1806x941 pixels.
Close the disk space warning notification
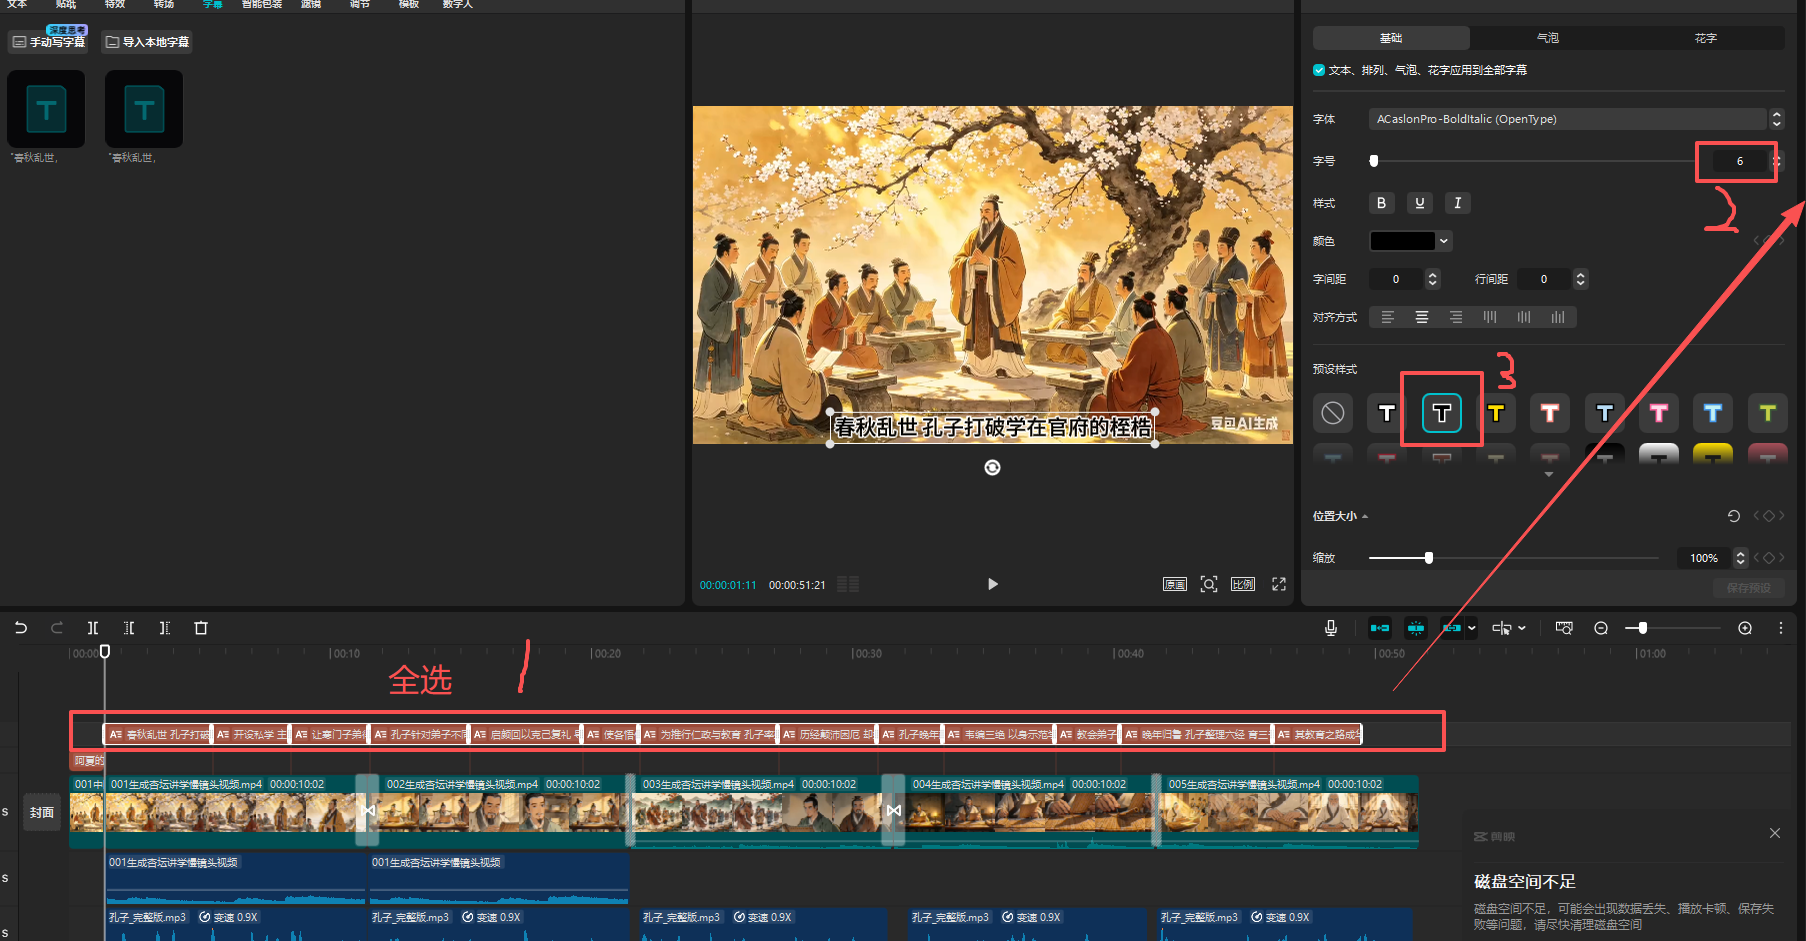(x=1775, y=833)
